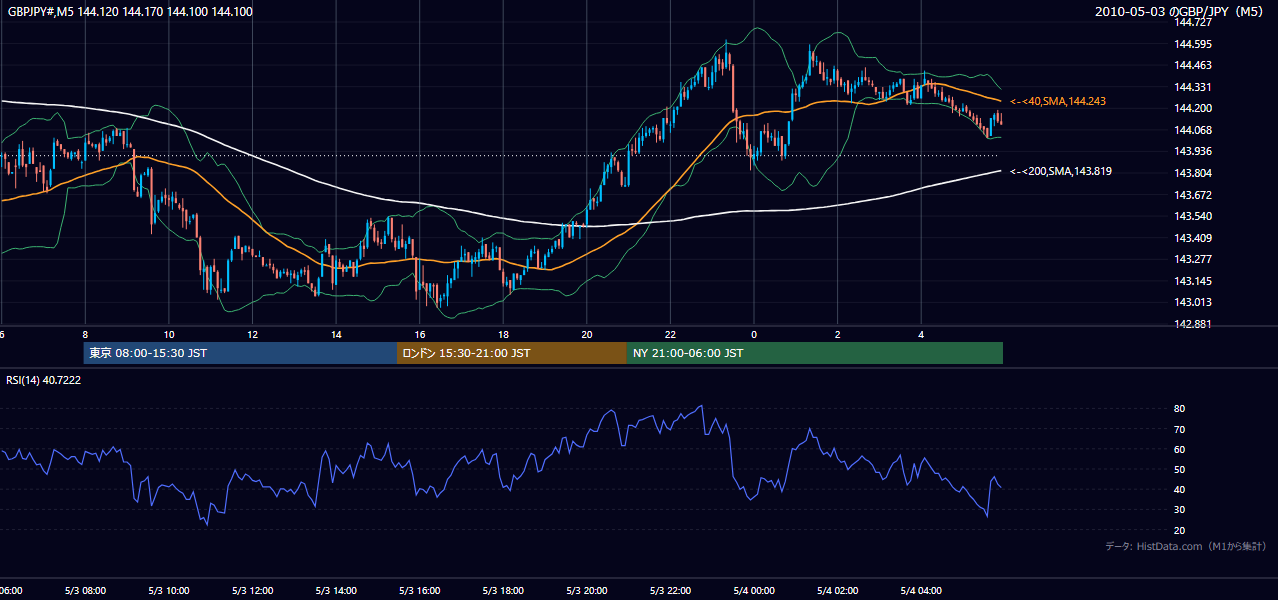Click price level 143.540 on the axis
This screenshot has width=1278, height=600.
click(1193, 216)
